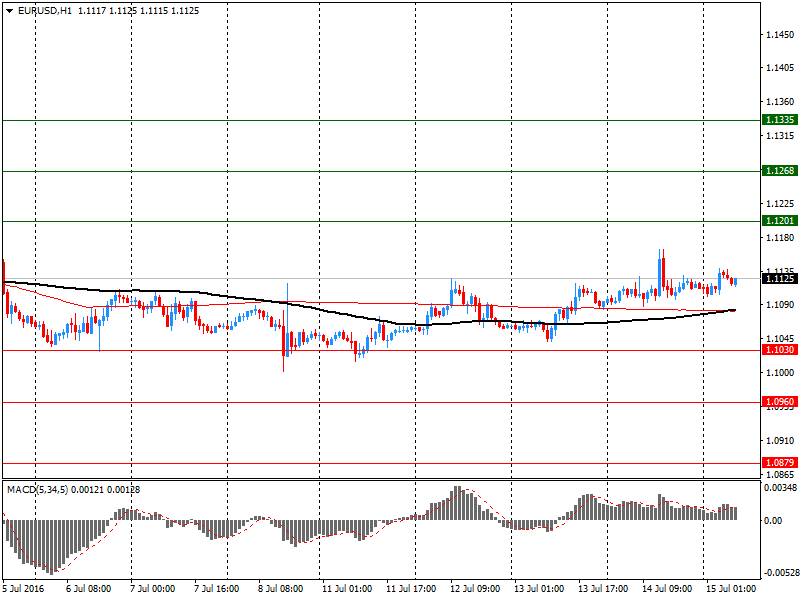Click the 7 Jul 16:00 time label

tap(216, 589)
